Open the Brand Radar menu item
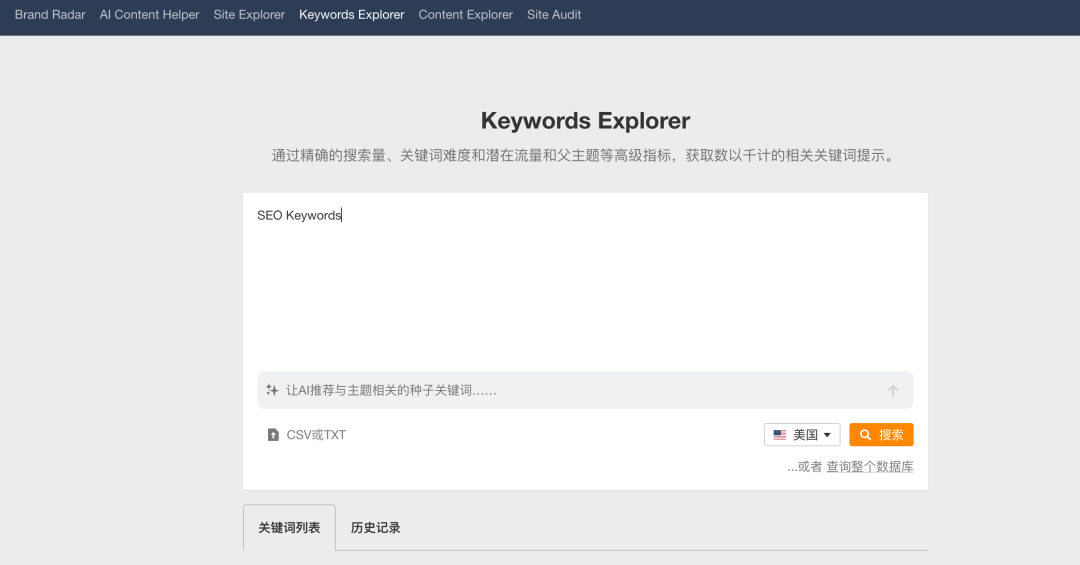 coord(50,15)
